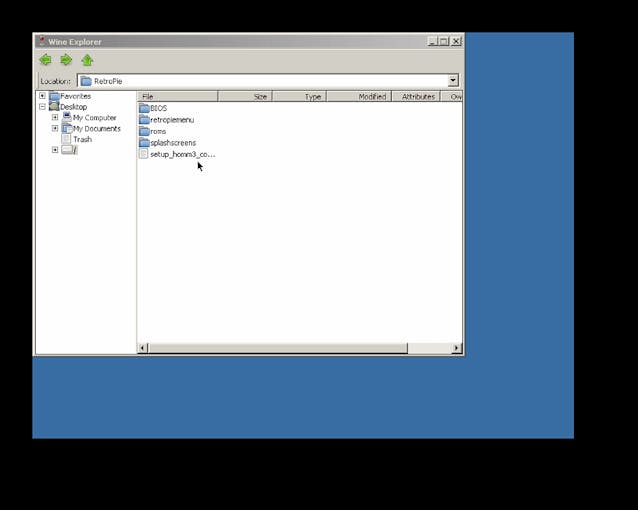Click horizontal scrollbar right arrow

click(x=457, y=348)
